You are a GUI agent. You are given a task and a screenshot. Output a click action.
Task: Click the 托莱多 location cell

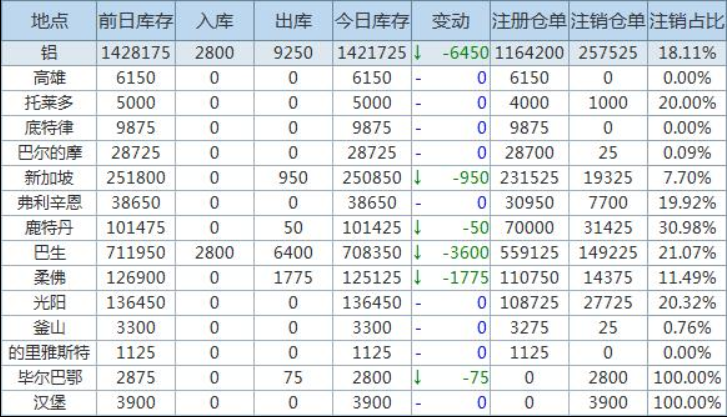[x=49, y=101]
